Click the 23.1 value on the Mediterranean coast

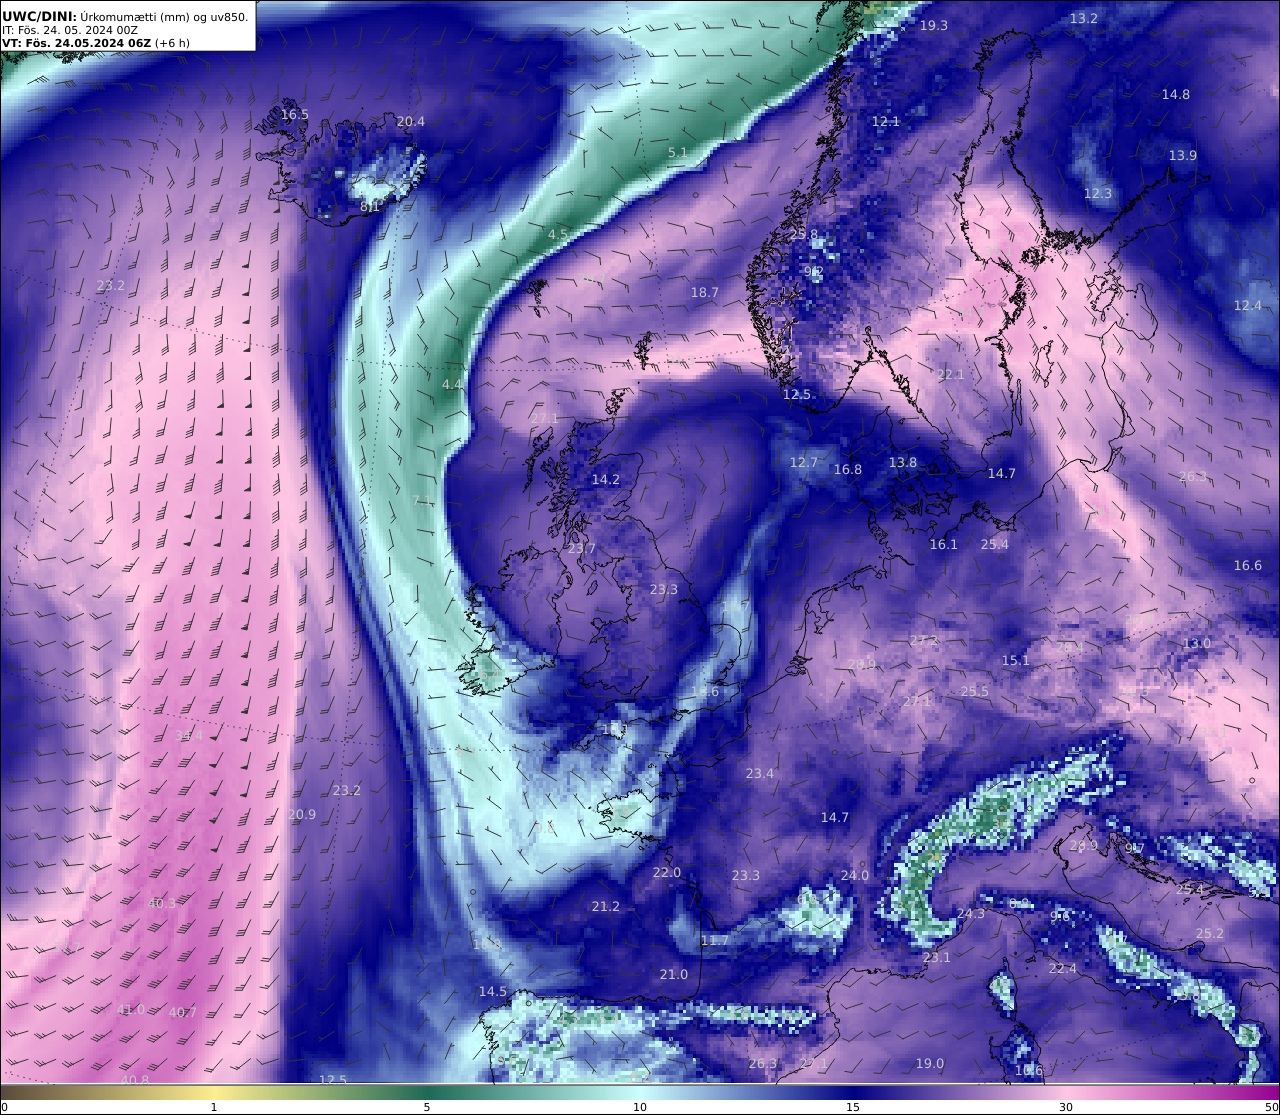pos(936,958)
